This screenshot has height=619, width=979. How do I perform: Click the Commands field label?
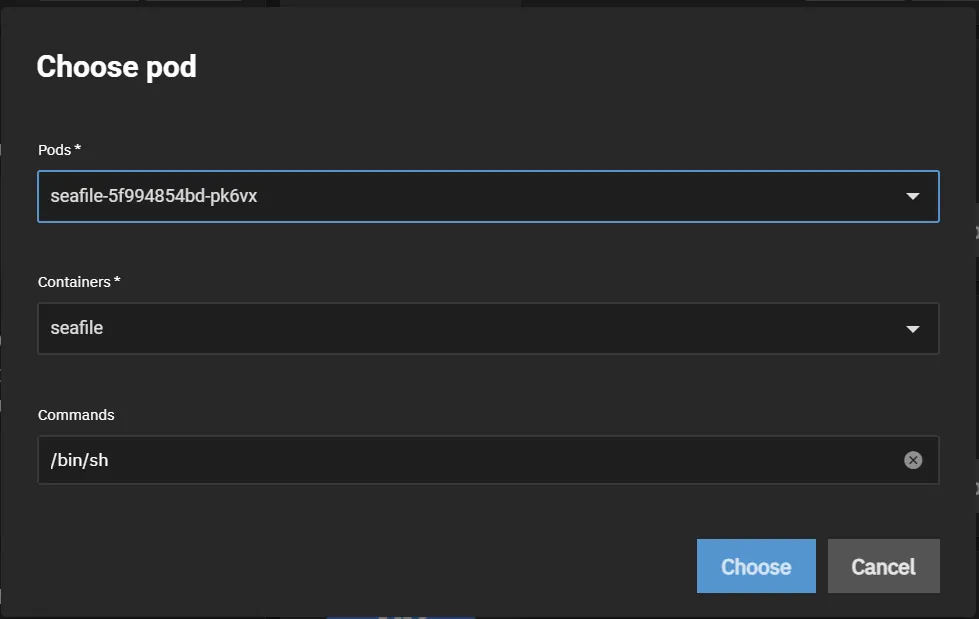76,415
